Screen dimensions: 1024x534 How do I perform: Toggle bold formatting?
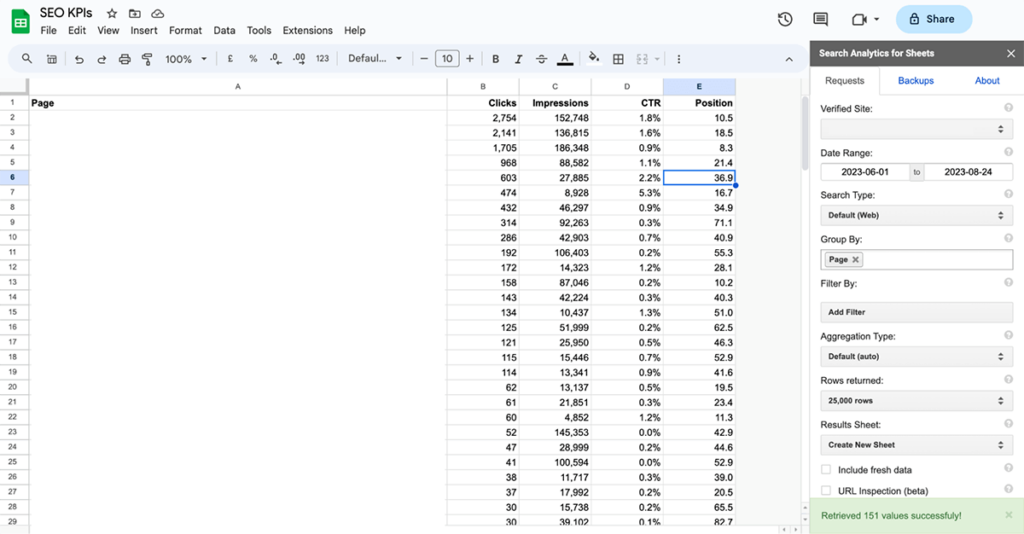(x=496, y=59)
